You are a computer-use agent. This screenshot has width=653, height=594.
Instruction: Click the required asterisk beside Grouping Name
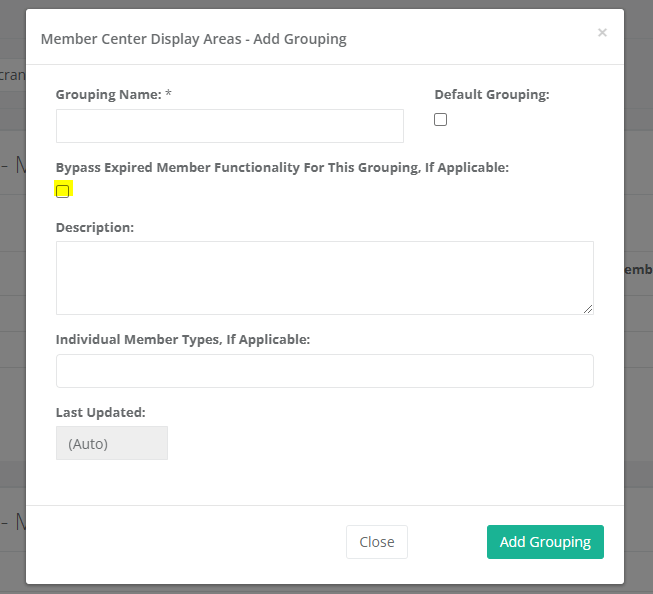click(169, 94)
